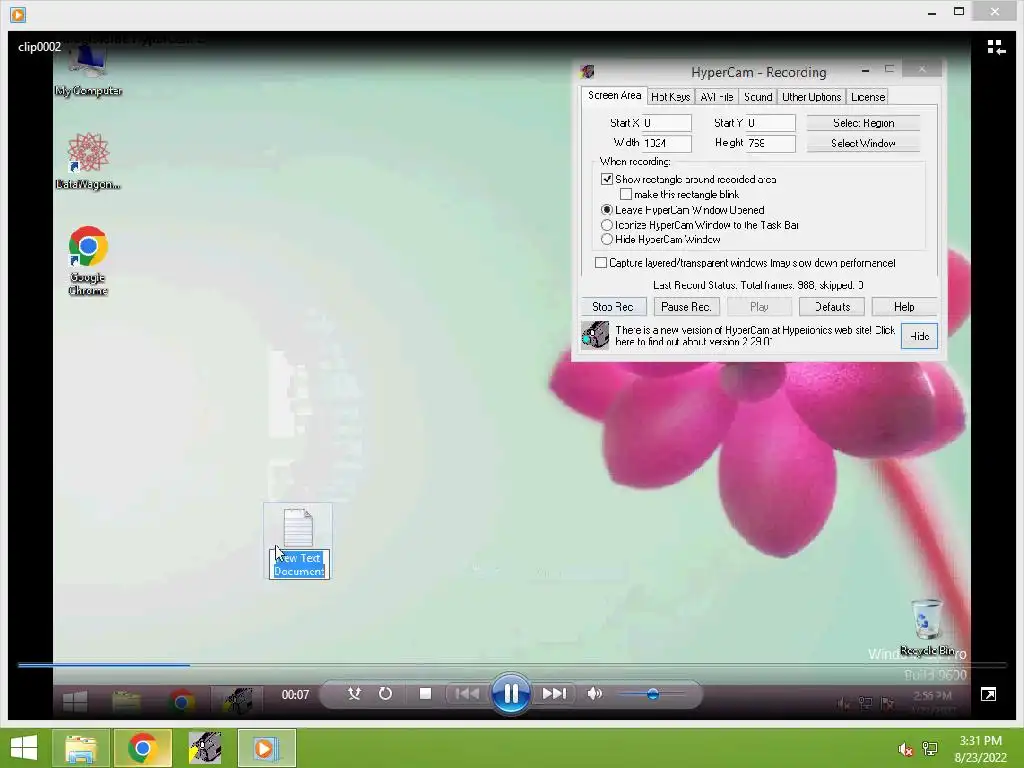Click the Select Window button

863,143
